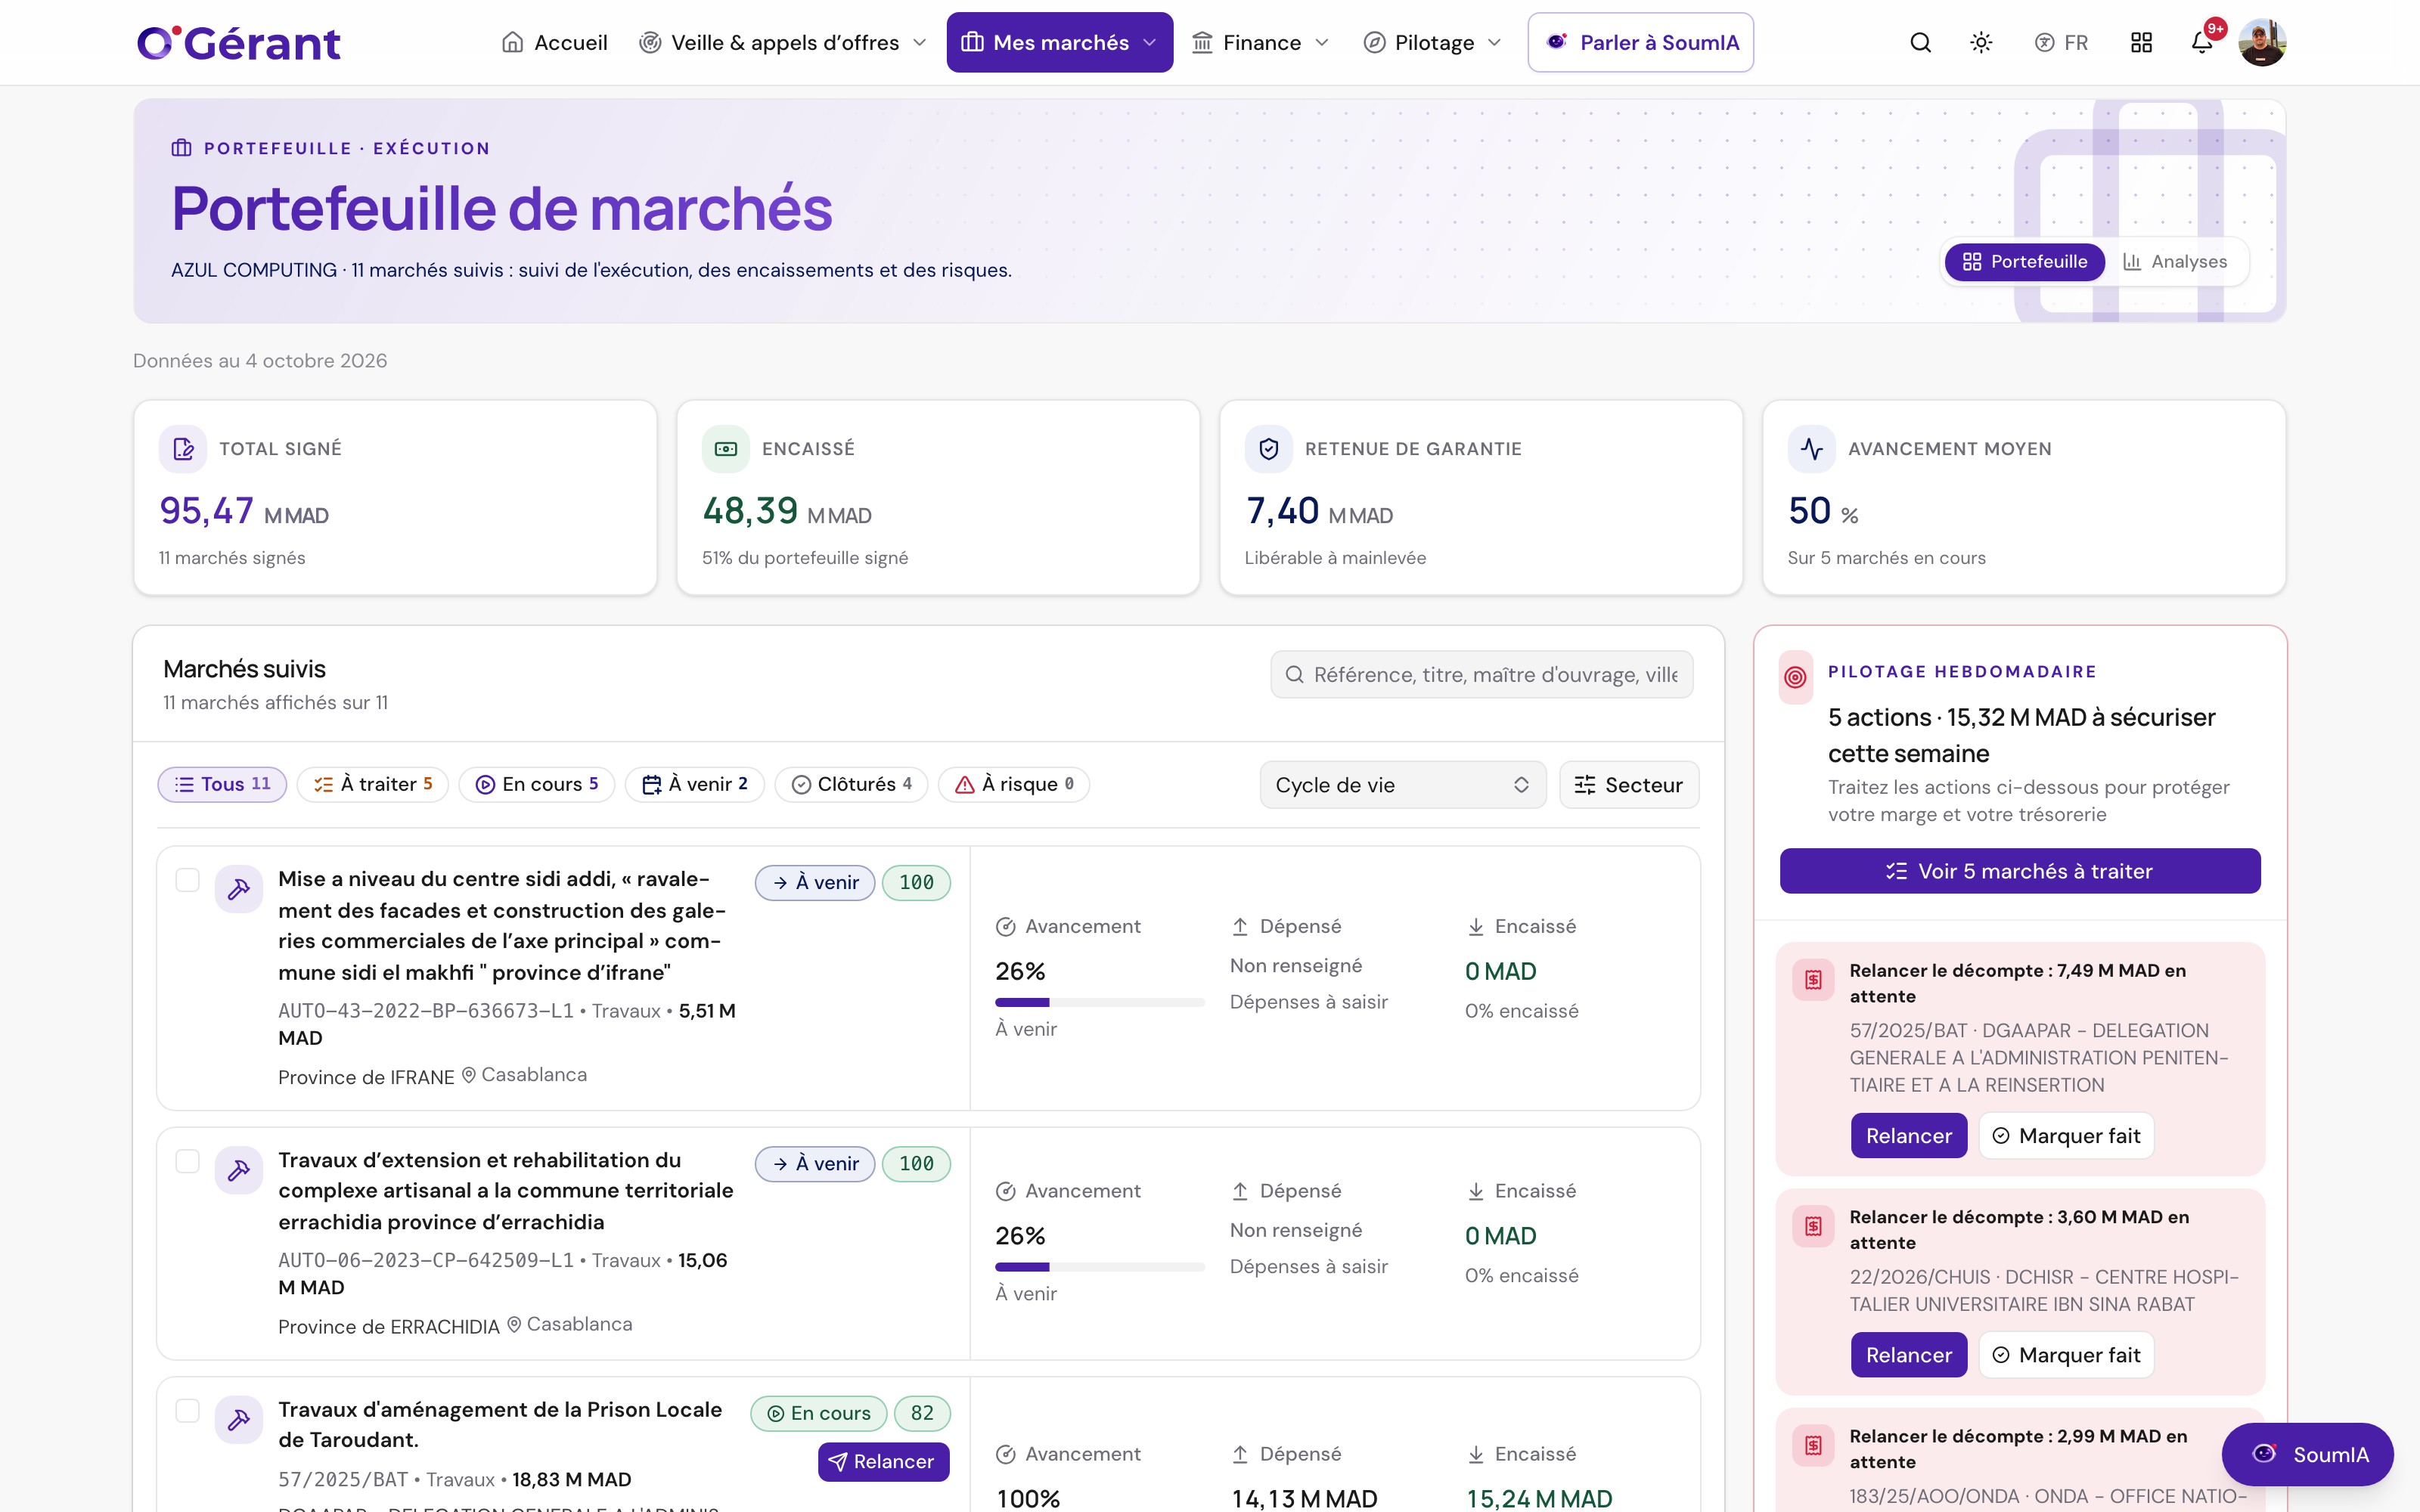The width and height of the screenshot is (2420, 1512).
Task: Open the user profile avatar
Action: pos(2262,42)
